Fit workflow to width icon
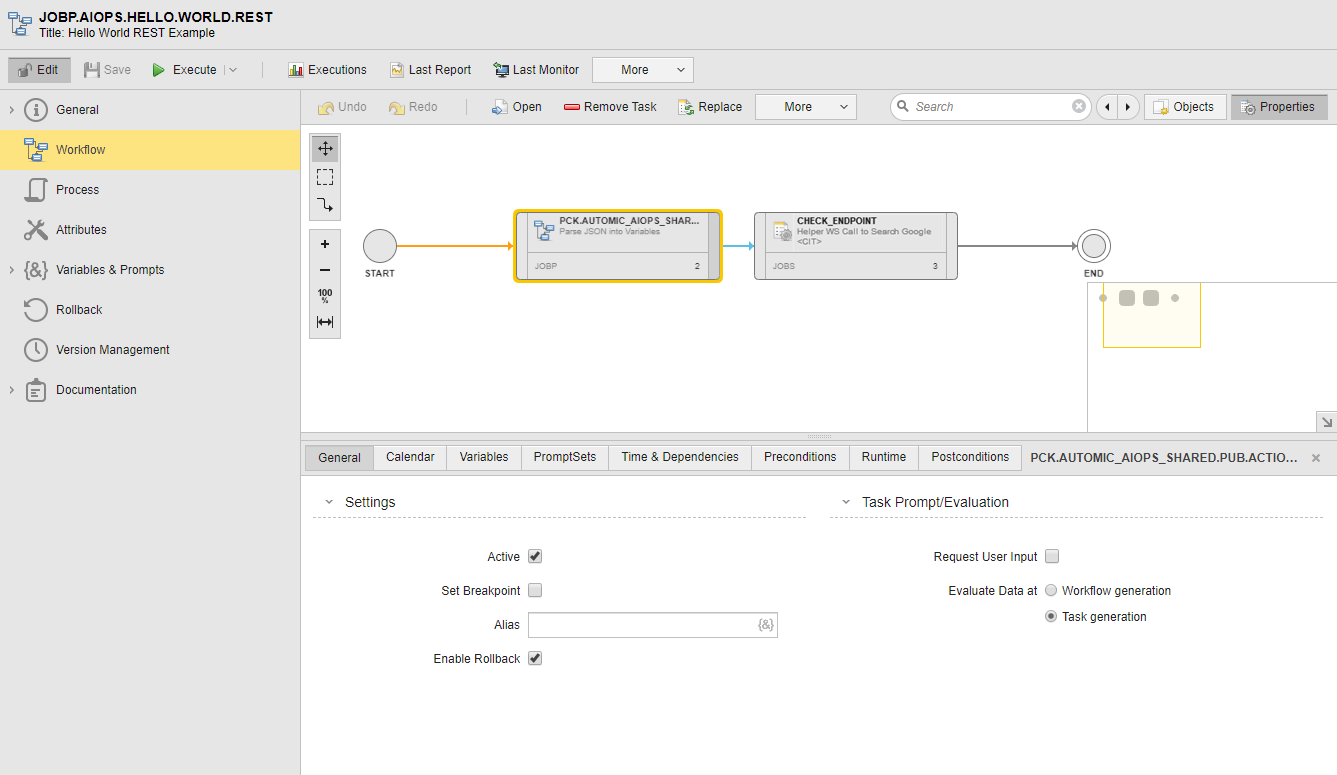This screenshot has height=775, width=1337. [325, 322]
